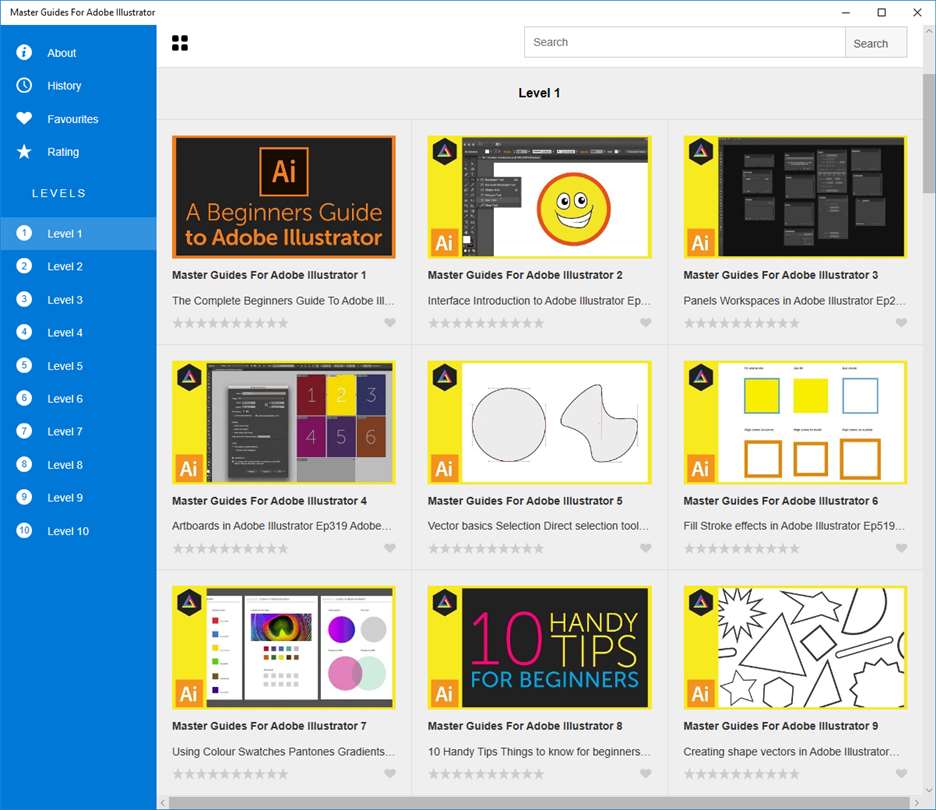Open the History menu item
The width and height of the screenshot is (936, 810).
[x=78, y=85]
